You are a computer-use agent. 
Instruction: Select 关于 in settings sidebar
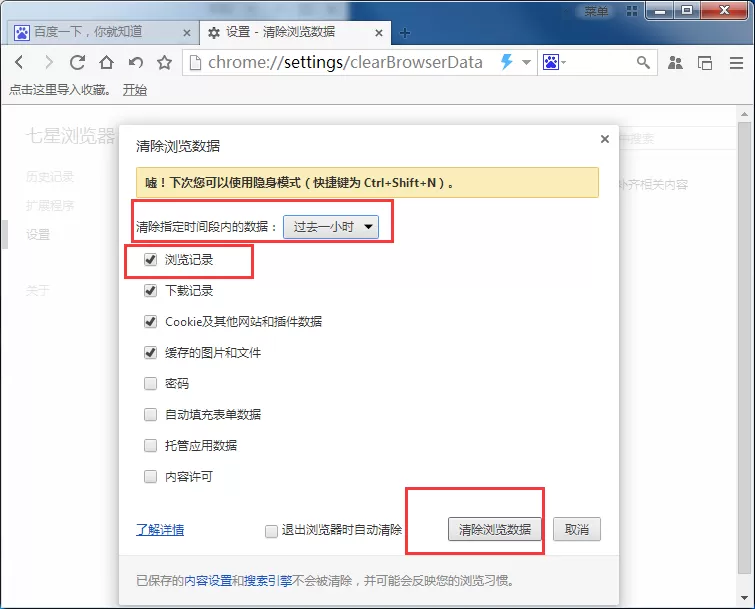point(38,290)
